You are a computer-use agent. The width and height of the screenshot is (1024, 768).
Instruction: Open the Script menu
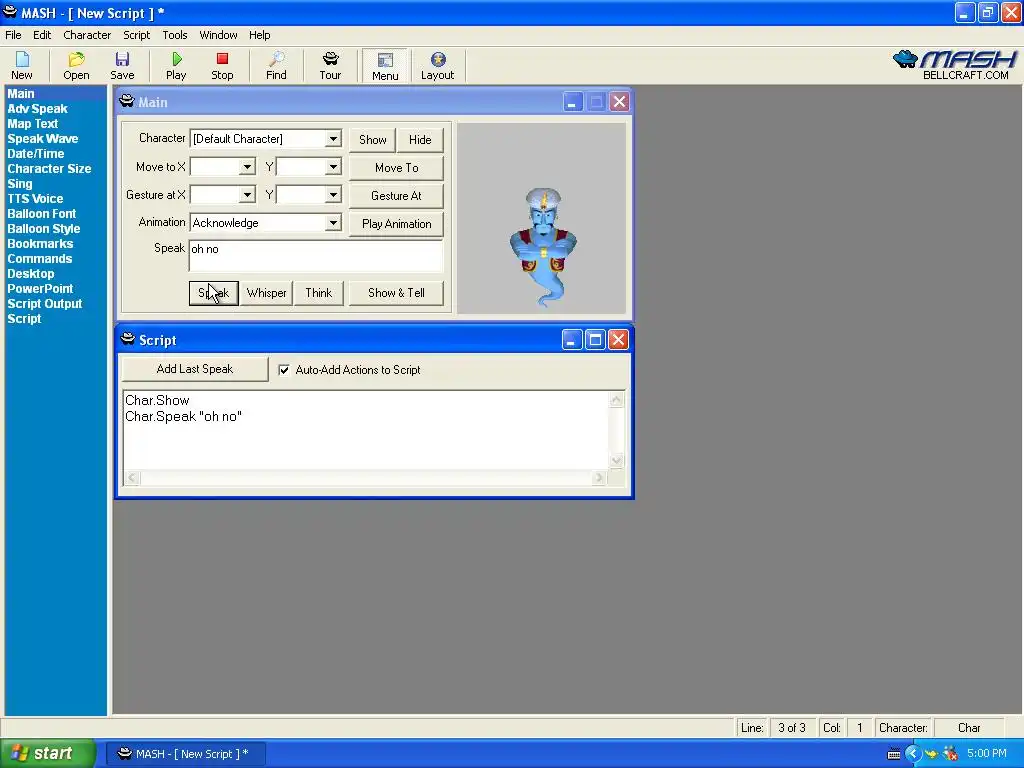coord(136,35)
